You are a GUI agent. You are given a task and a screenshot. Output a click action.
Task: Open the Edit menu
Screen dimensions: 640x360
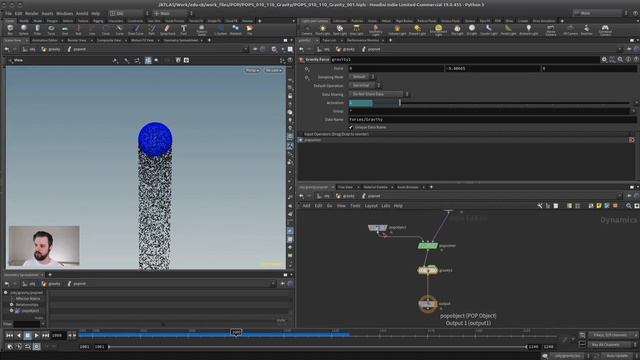(x=18, y=13)
